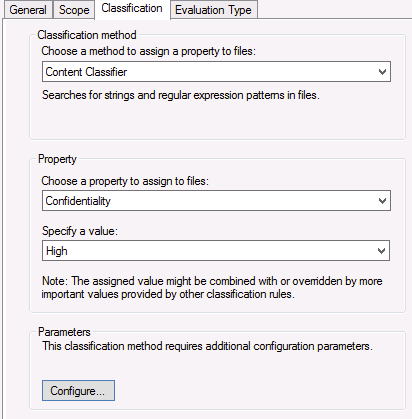Switch to the General tab

point(28,10)
